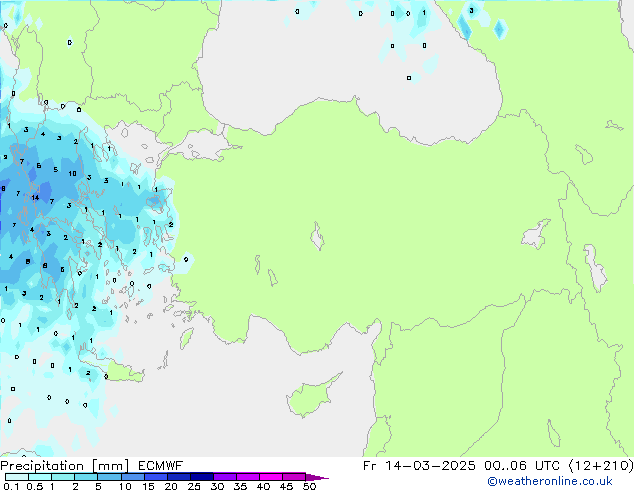Click the '00..06 UTC' time text
The height and width of the screenshot is (490, 634).
[x=522, y=466]
